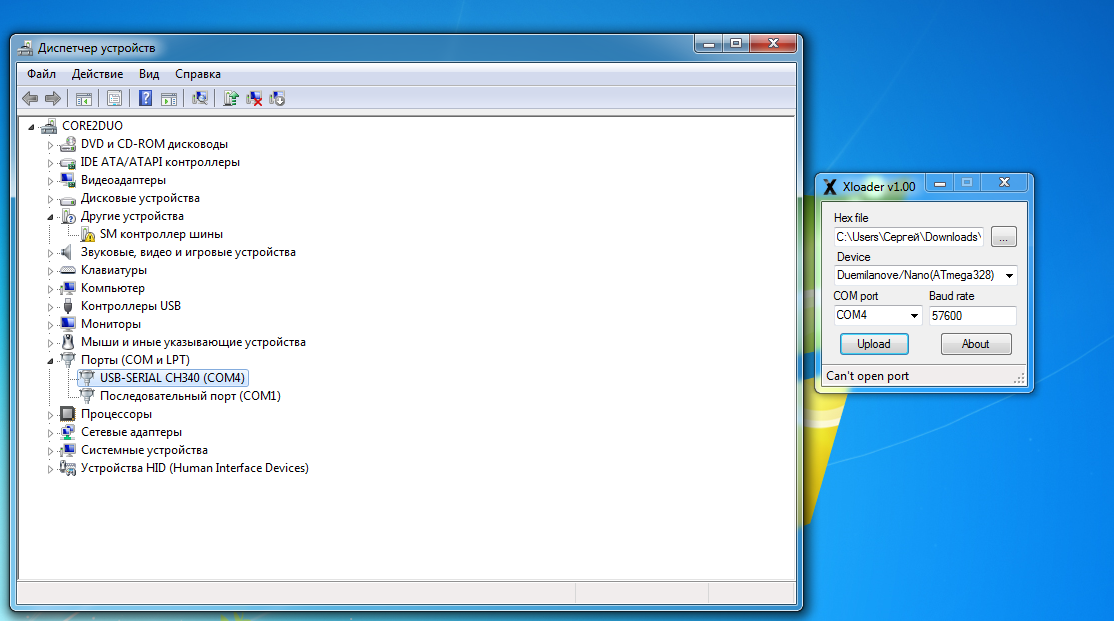Collapse the CORE2DUO root node
The height and width of the screenshot is (621, 1114).
[x=31, y=126]
